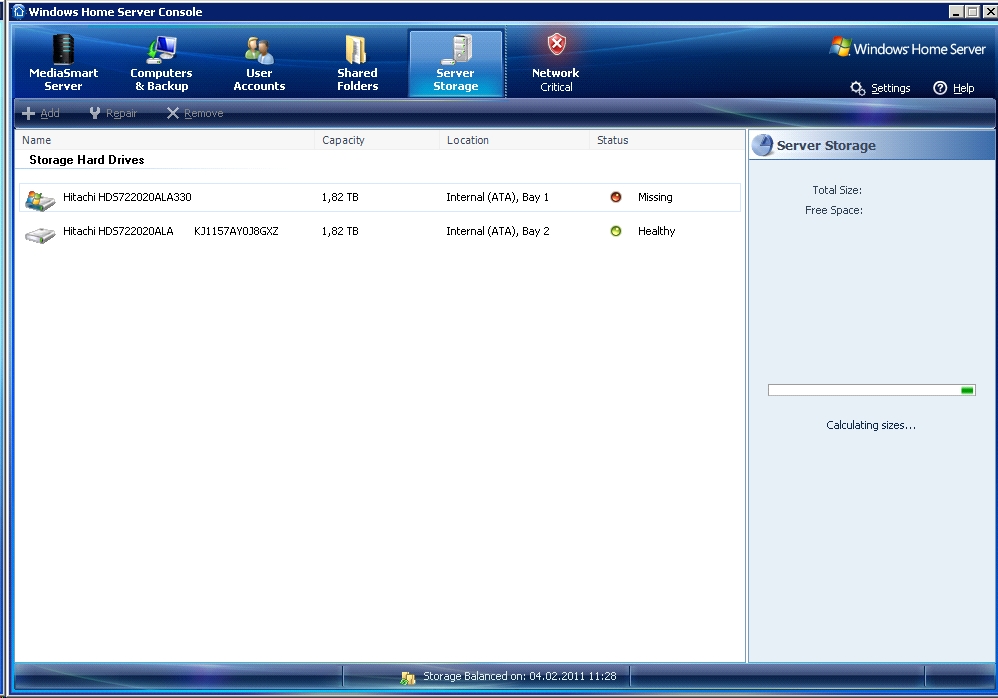Select drive with serial KJ1157AY0J8GXZ
The image size is (998, 698).
(380, 232)
